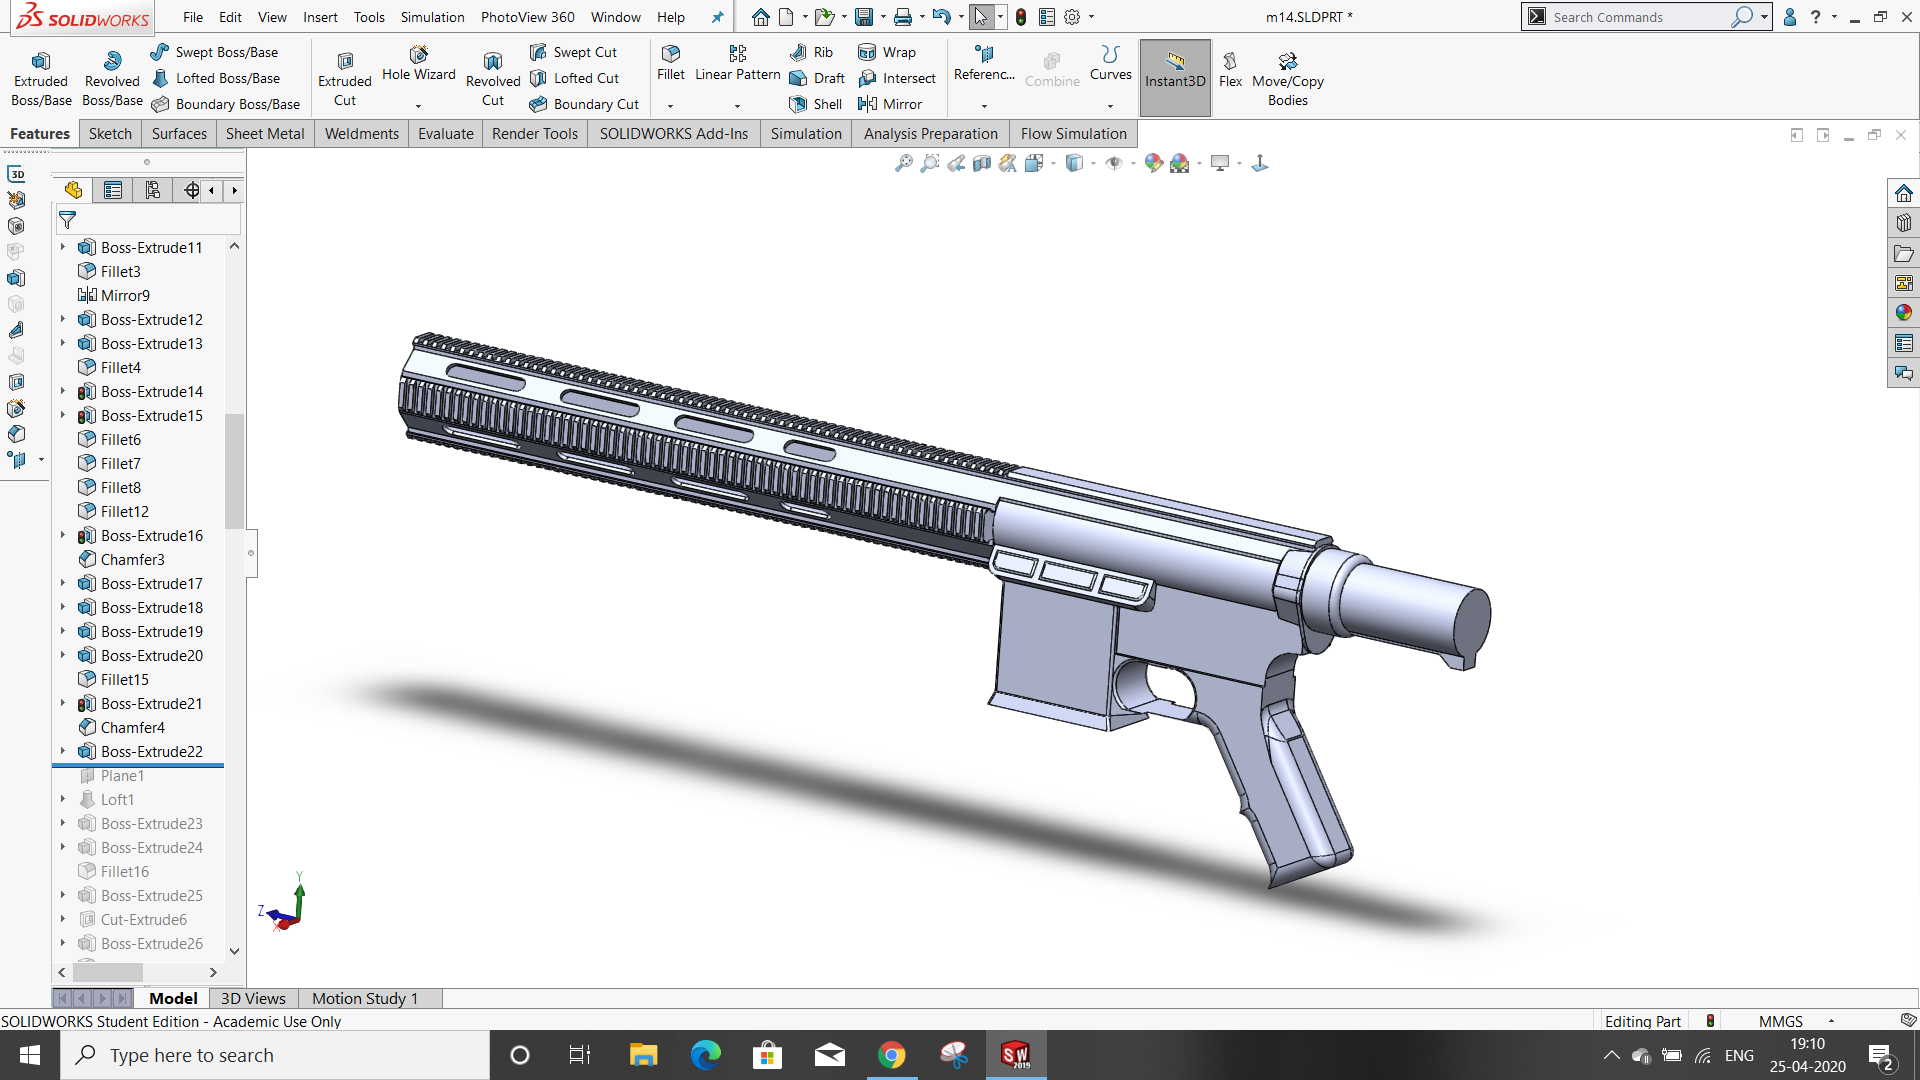Switch to DimXpertManager tab

tap(191, 190)
